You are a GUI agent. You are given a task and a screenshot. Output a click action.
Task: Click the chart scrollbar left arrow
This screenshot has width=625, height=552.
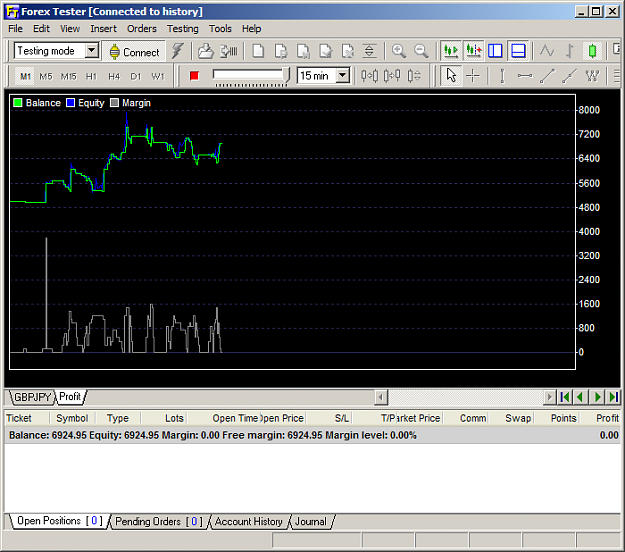tap(381, 397)
